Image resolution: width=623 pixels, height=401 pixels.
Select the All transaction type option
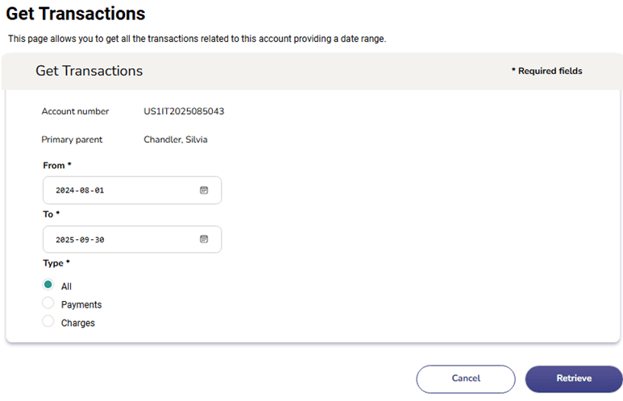point(48,285)
